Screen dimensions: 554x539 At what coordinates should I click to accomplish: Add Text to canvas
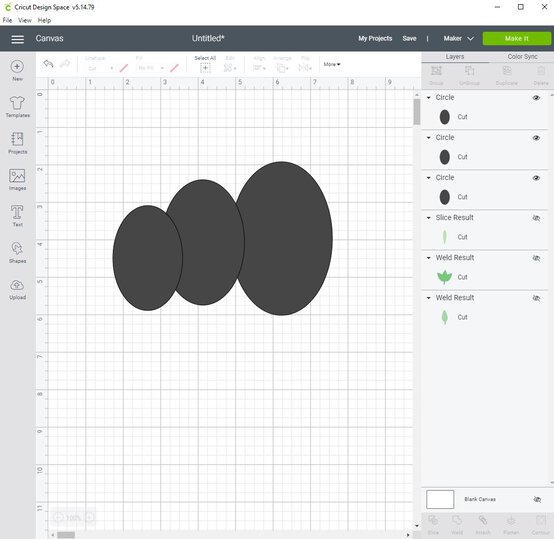click(x=17, y=216)
